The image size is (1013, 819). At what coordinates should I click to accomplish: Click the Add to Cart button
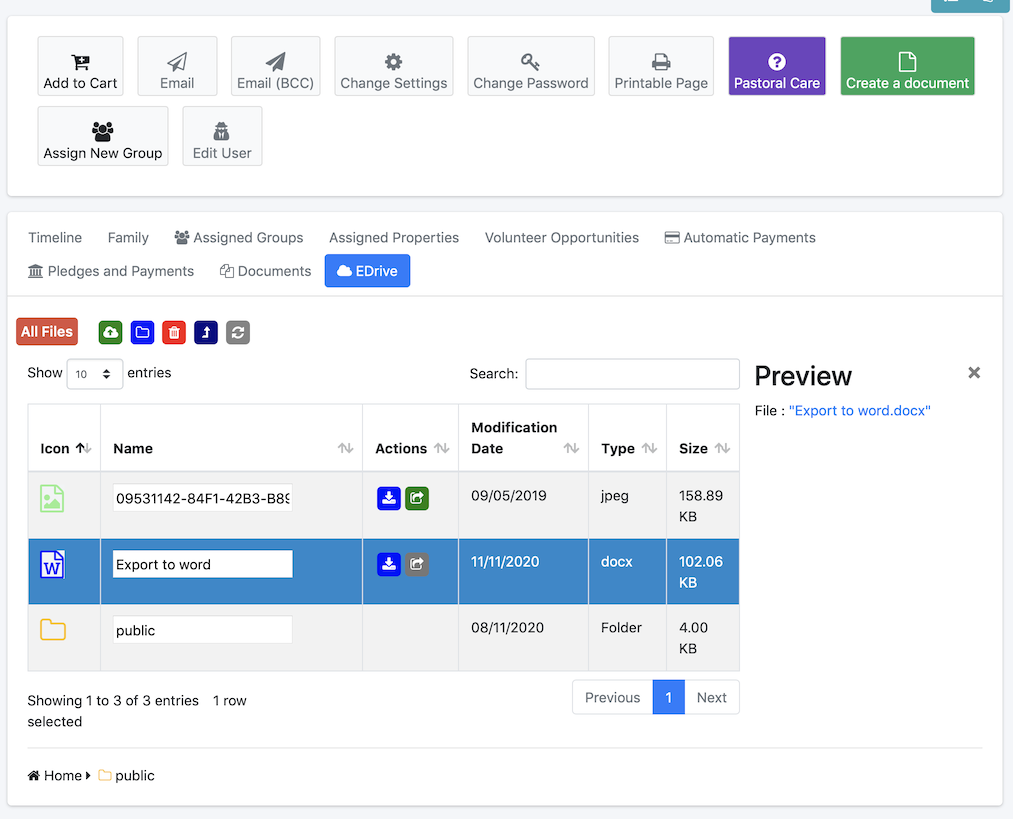click(x=80, y=66)
